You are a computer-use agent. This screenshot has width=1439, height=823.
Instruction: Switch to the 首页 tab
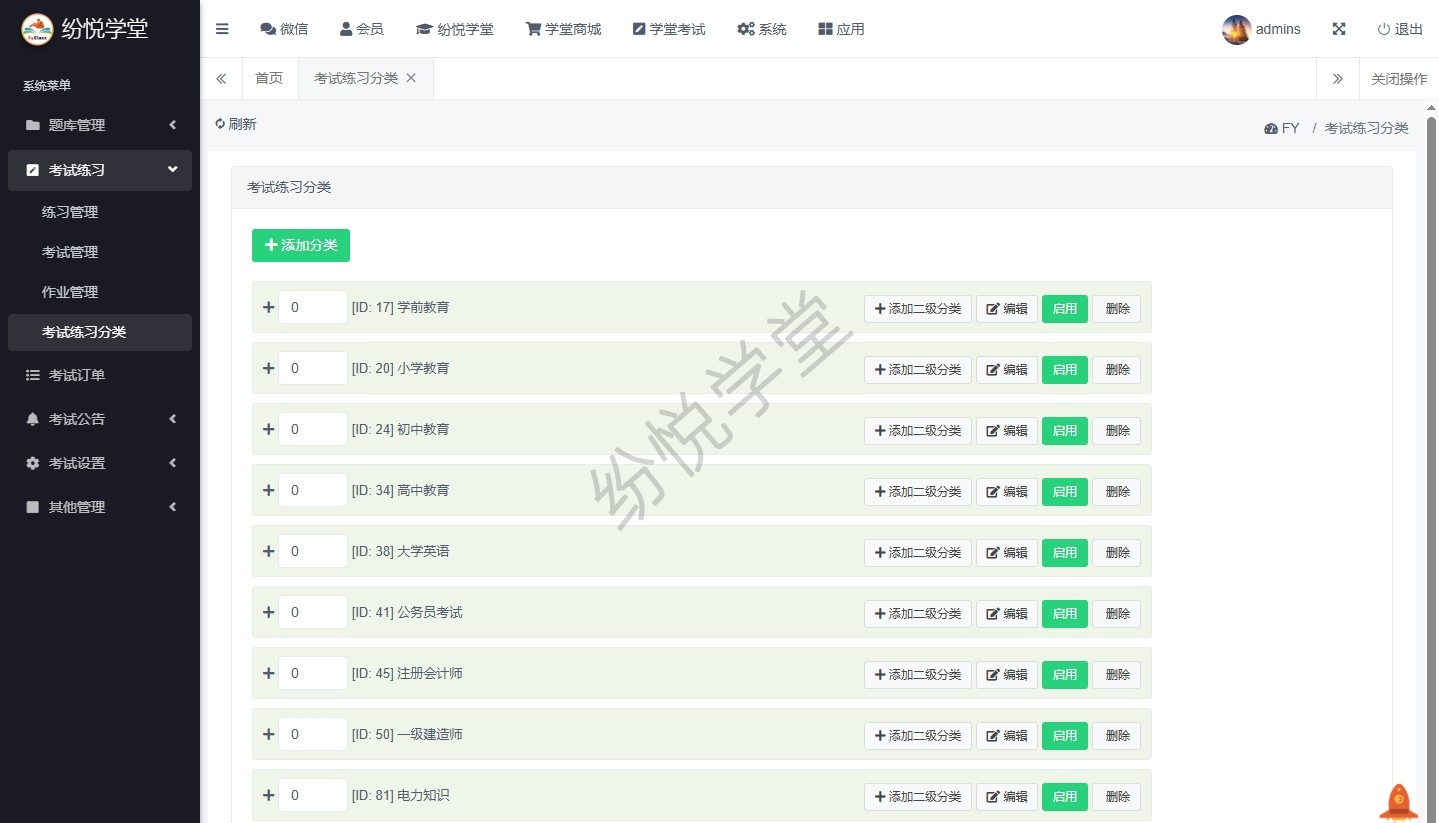[x=269, y=78]
